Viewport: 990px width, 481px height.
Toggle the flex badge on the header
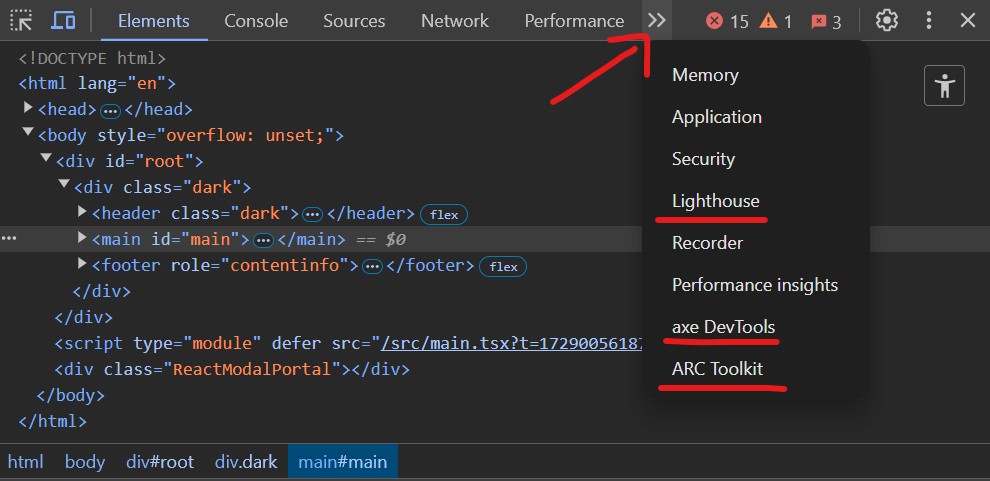tap(444, 215)
